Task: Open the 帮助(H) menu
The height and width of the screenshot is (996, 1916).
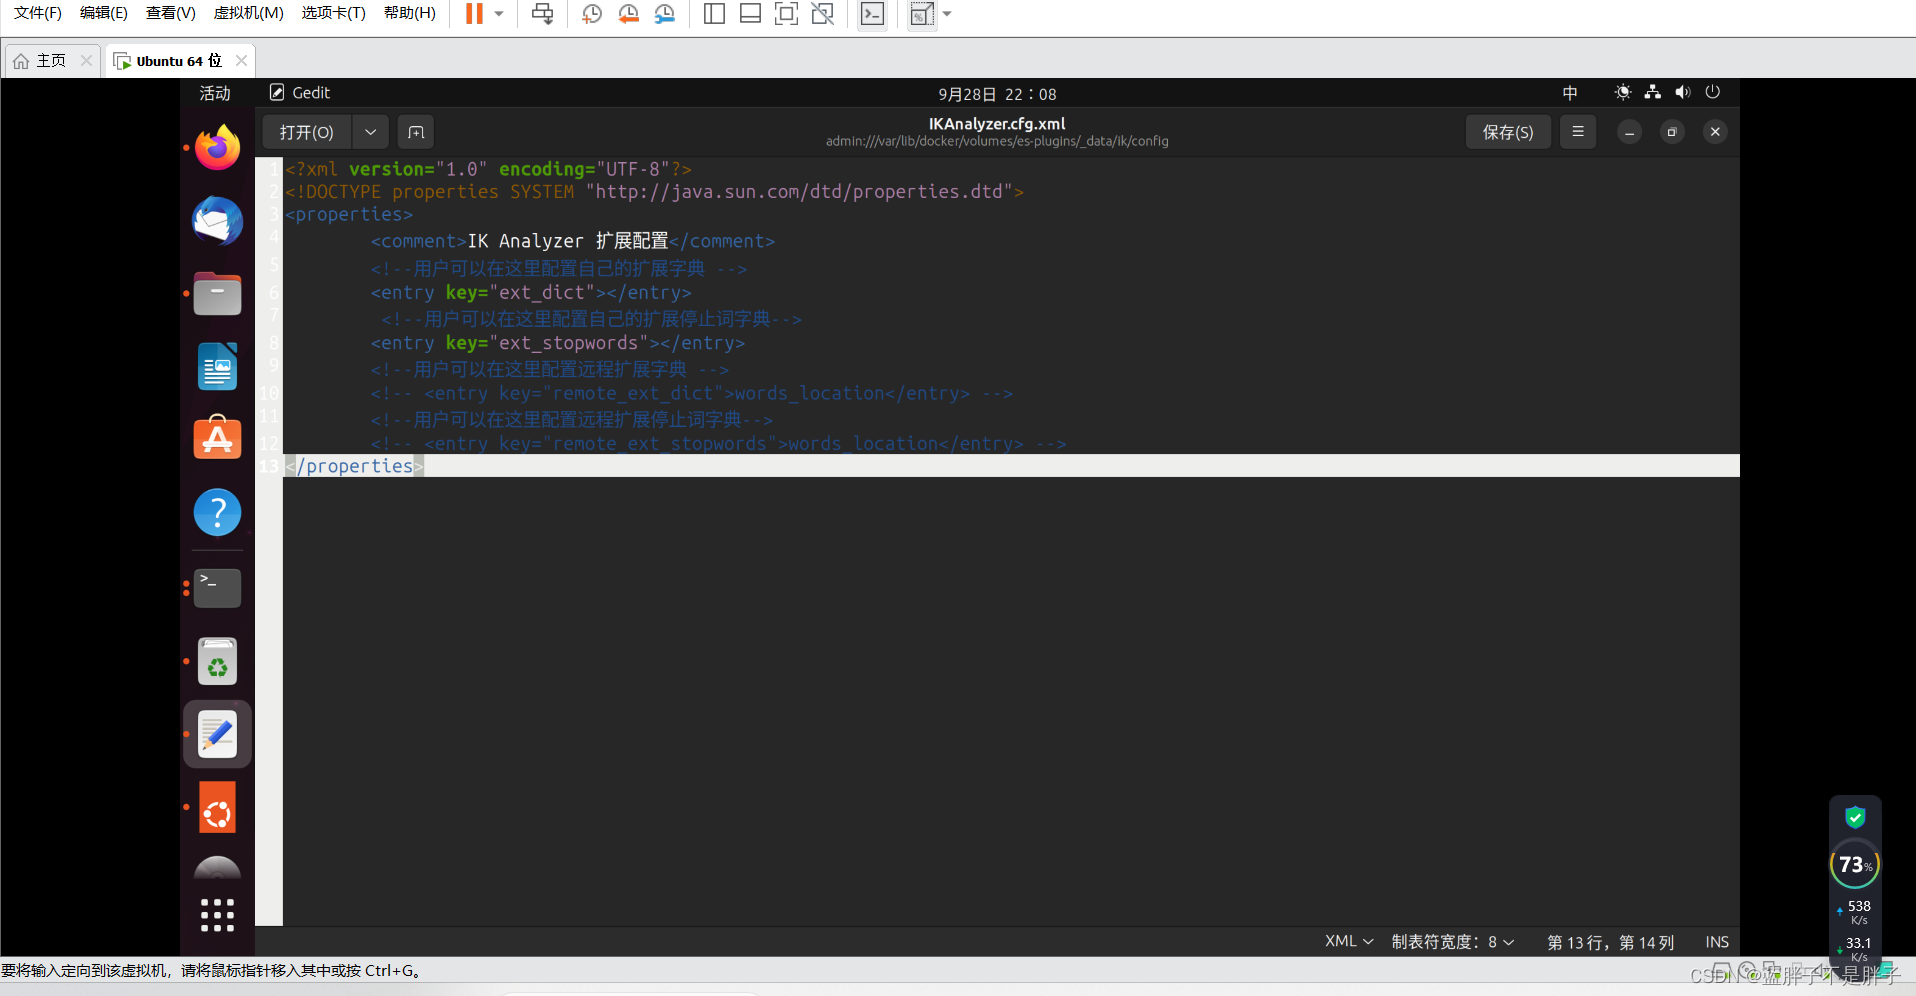Action: pyautogui.click(x=410, y=13)
